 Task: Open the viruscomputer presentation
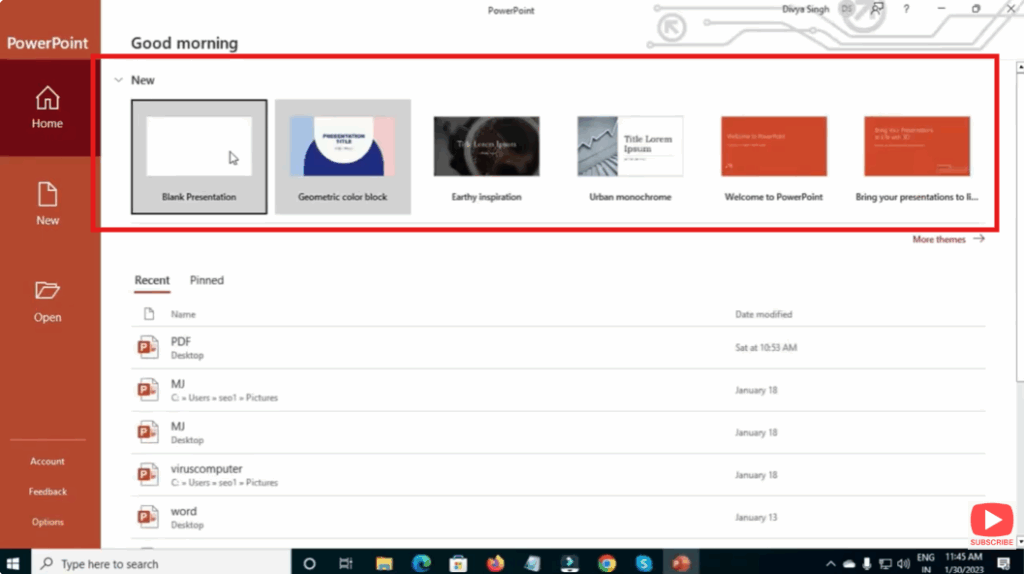tap(558, 475)
